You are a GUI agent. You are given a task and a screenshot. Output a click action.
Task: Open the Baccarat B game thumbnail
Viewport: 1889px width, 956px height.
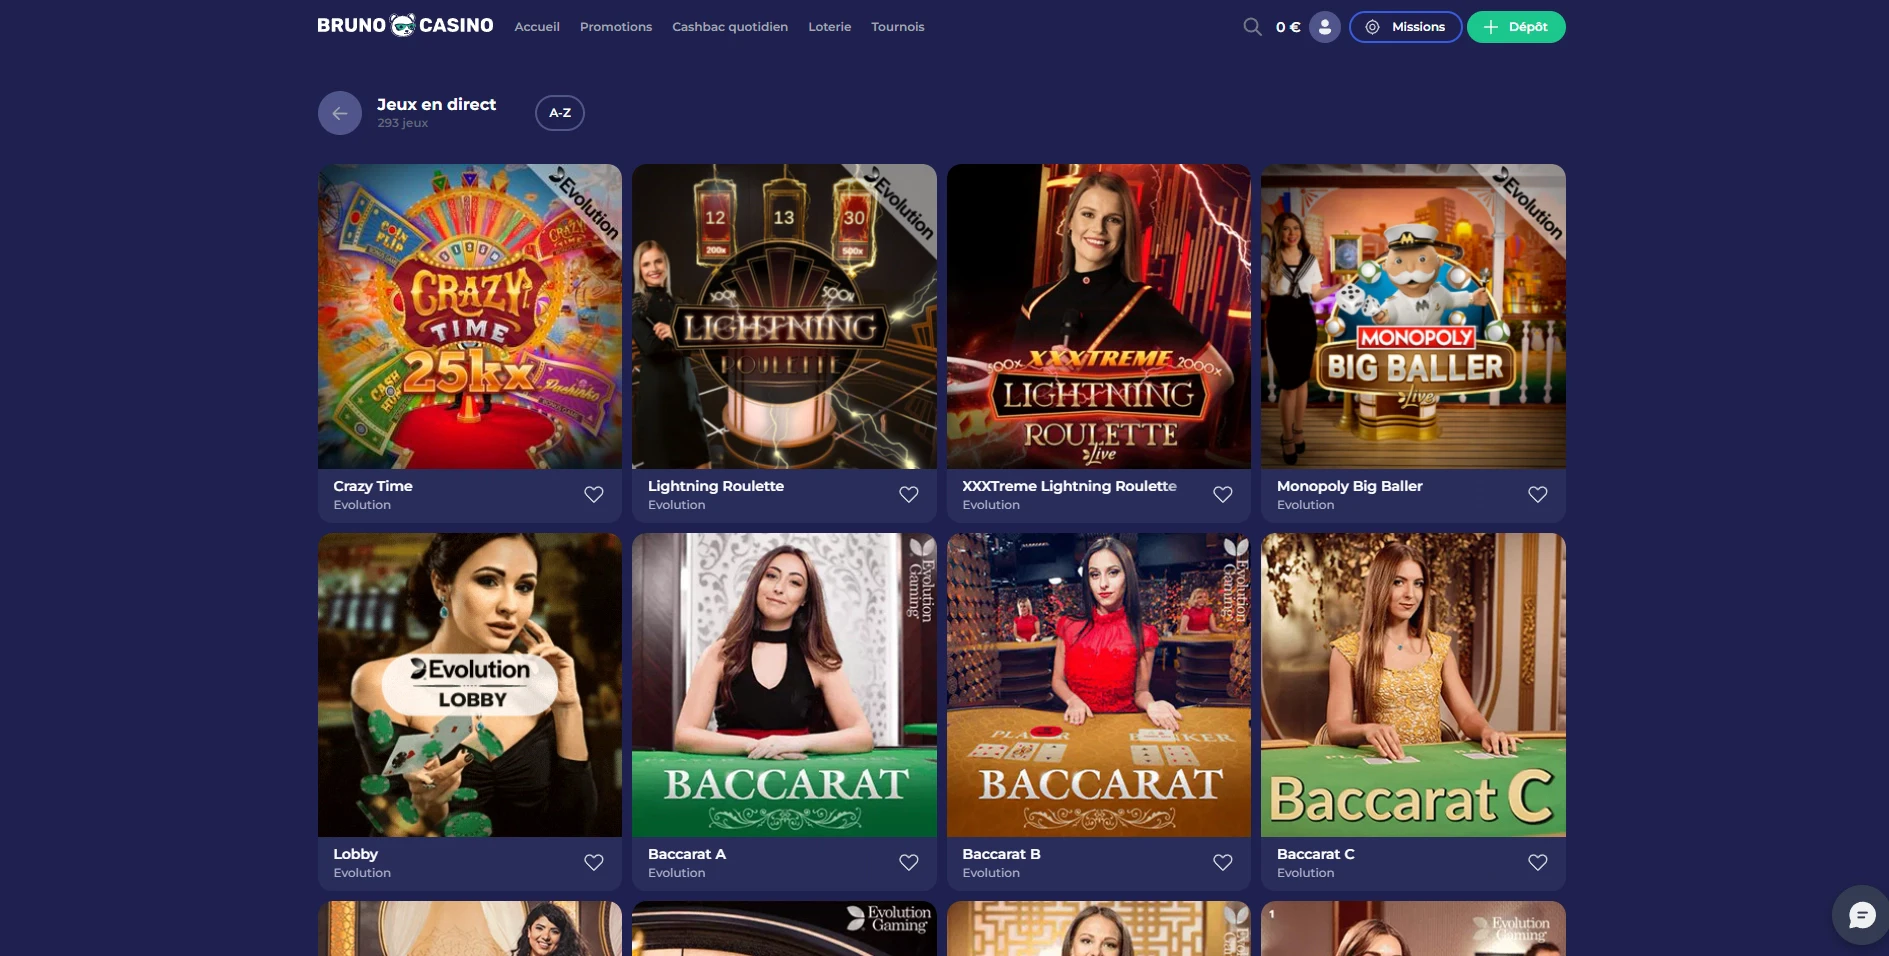(1099, 685)
